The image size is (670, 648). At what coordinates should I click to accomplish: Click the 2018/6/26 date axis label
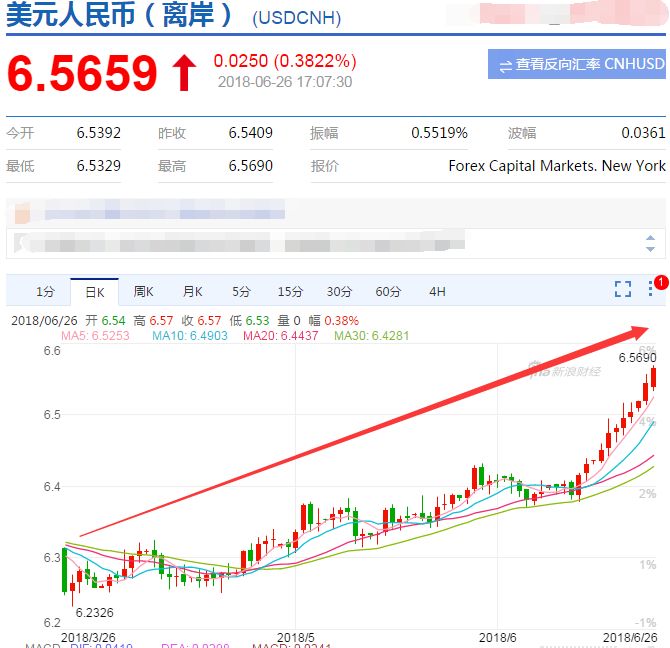(x=630, y=638)
